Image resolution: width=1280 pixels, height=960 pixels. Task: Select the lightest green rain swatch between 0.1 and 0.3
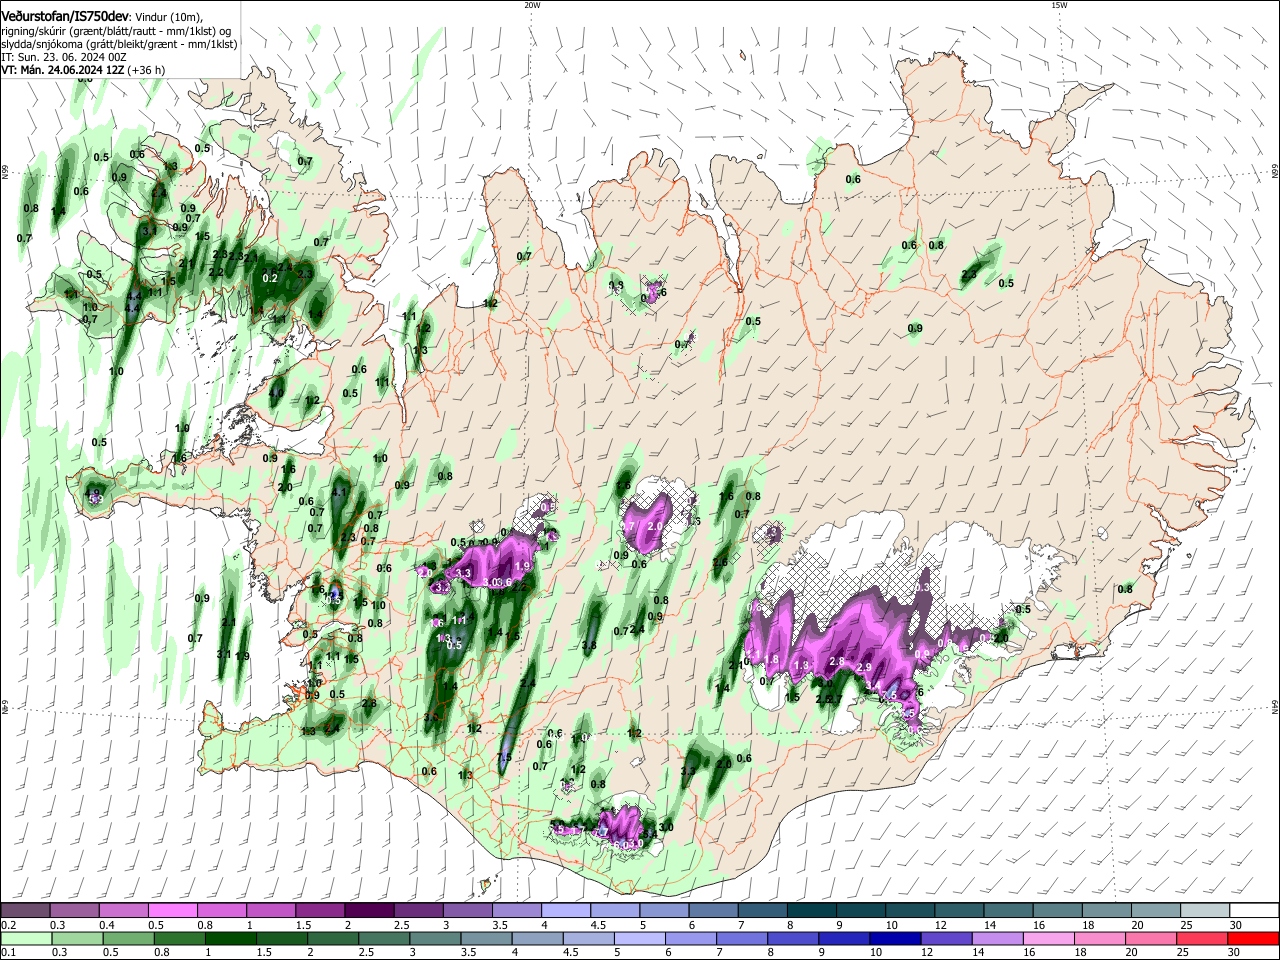26,939
